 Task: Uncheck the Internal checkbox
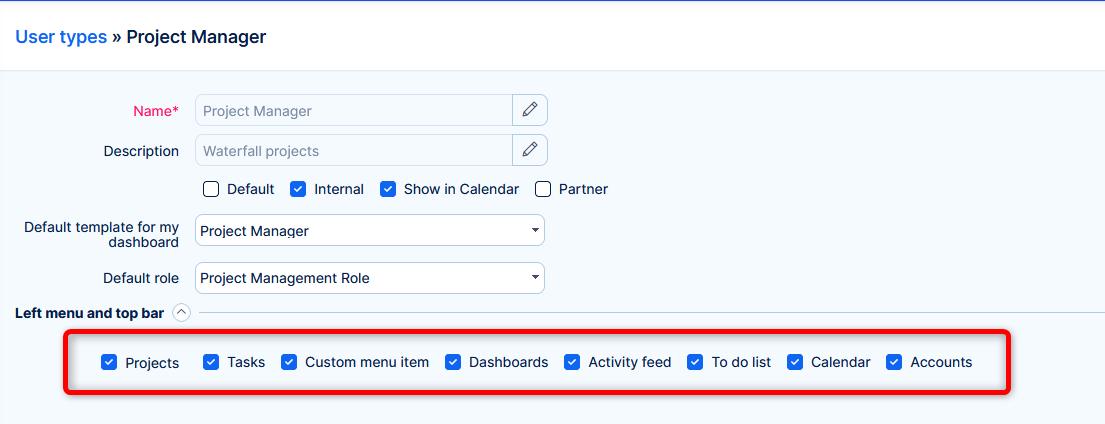click(x=298, y=189)
